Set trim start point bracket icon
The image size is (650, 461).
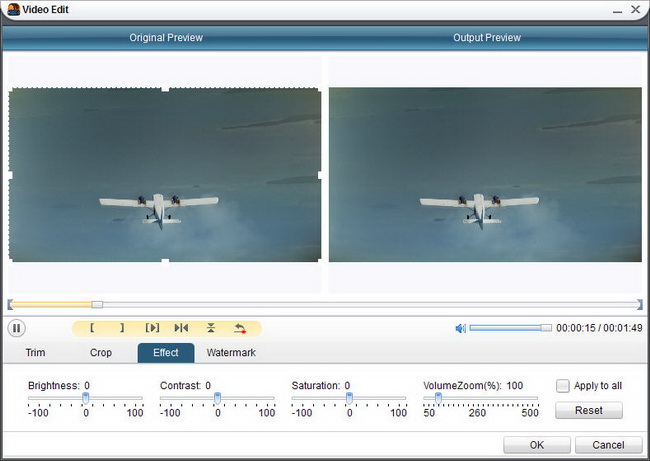point(92,328)
